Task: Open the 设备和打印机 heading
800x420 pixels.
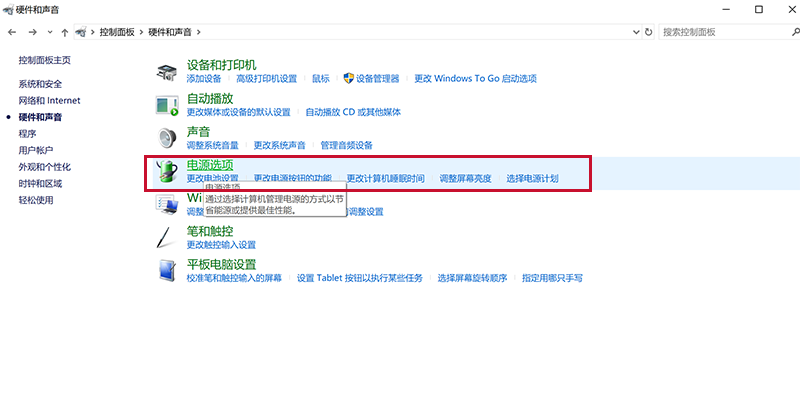Action: pyautogui.click(x=221, y=65)
